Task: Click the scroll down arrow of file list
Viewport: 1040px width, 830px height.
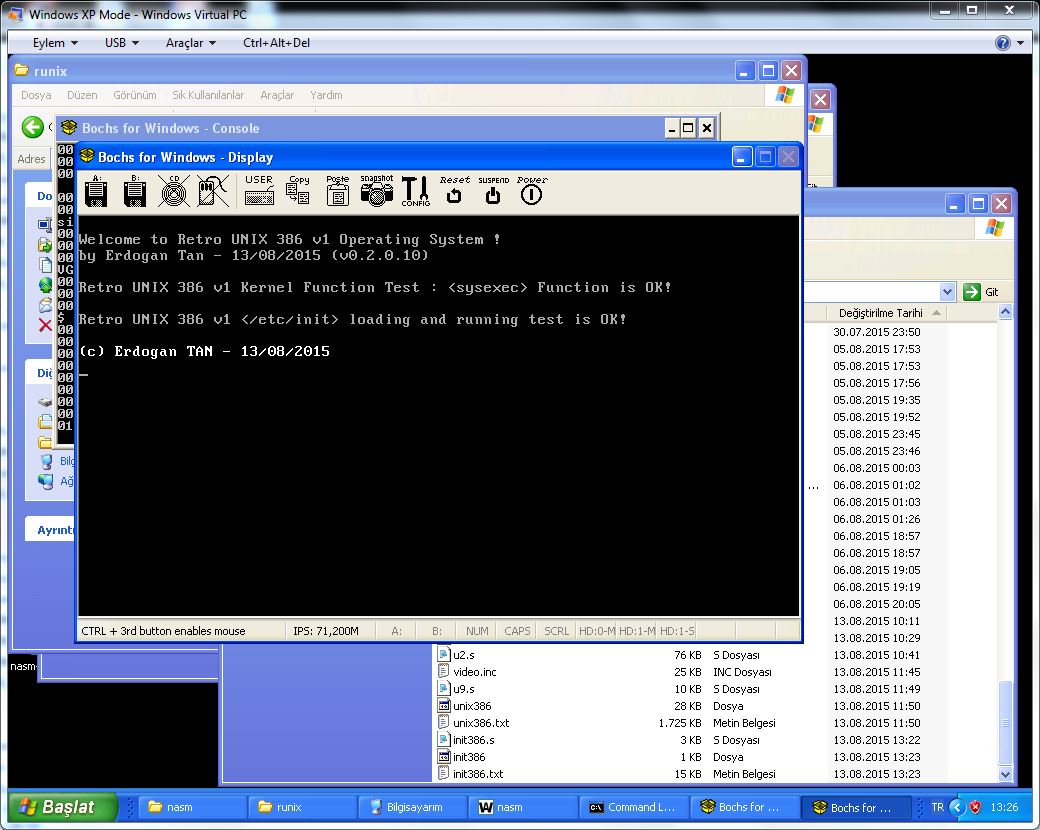Action: tap(1006, 774)
